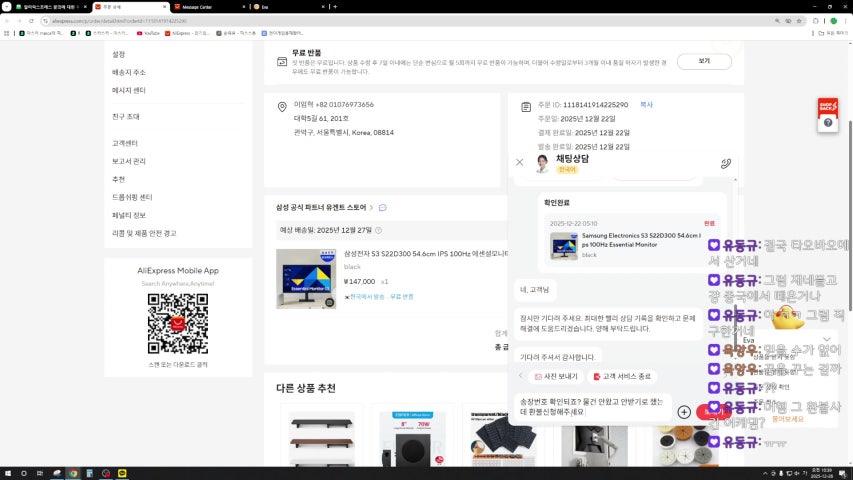Screen dimensions: 853x480
Task: Go back to the previous page
Action: pyautogui.click(x=7, y=21)
